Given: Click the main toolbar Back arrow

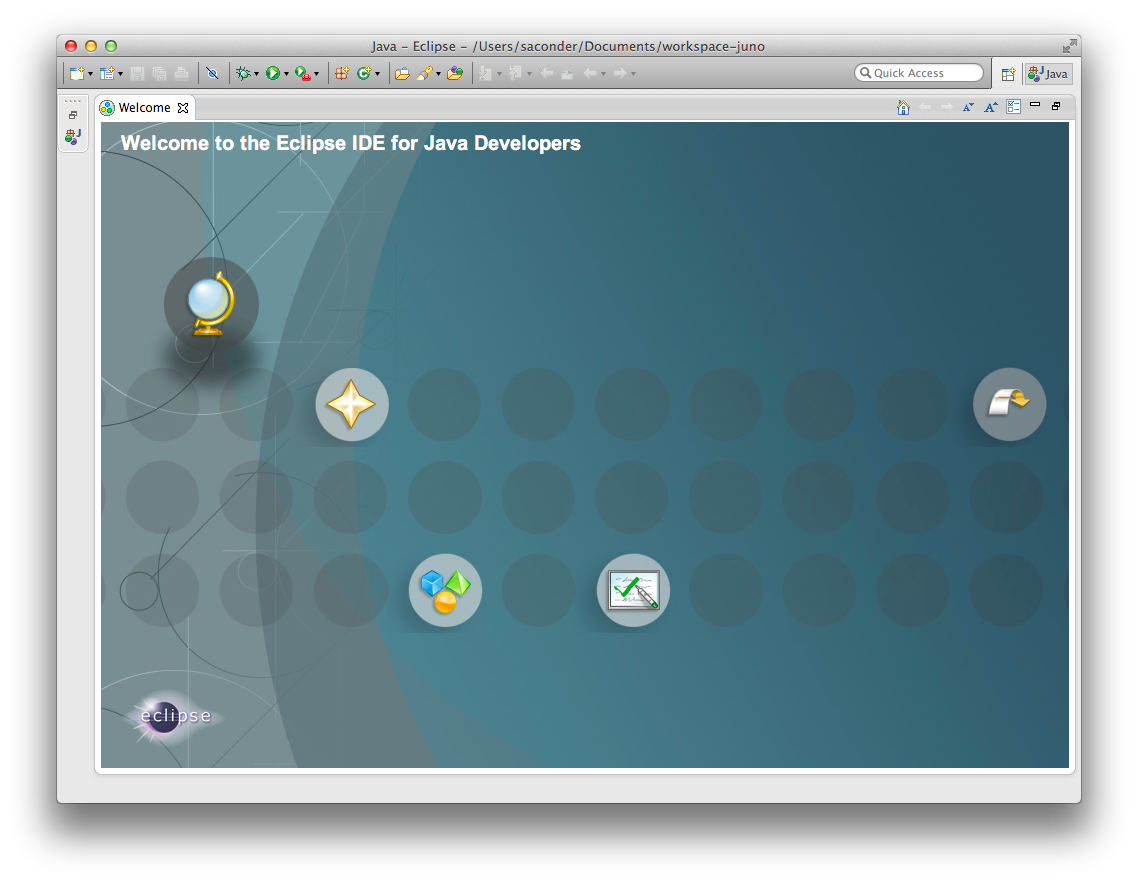Looking at the screenshot, I should point(589,73).
